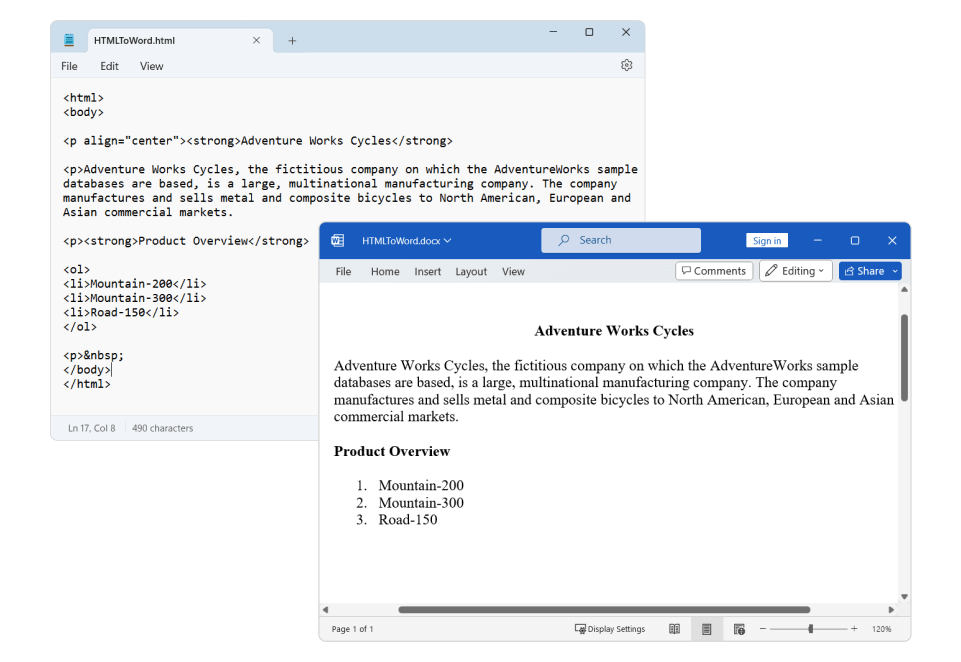961x662 pixels.
Task: Switch to Web Layout view icon
Action: click(x=739, y=629)
